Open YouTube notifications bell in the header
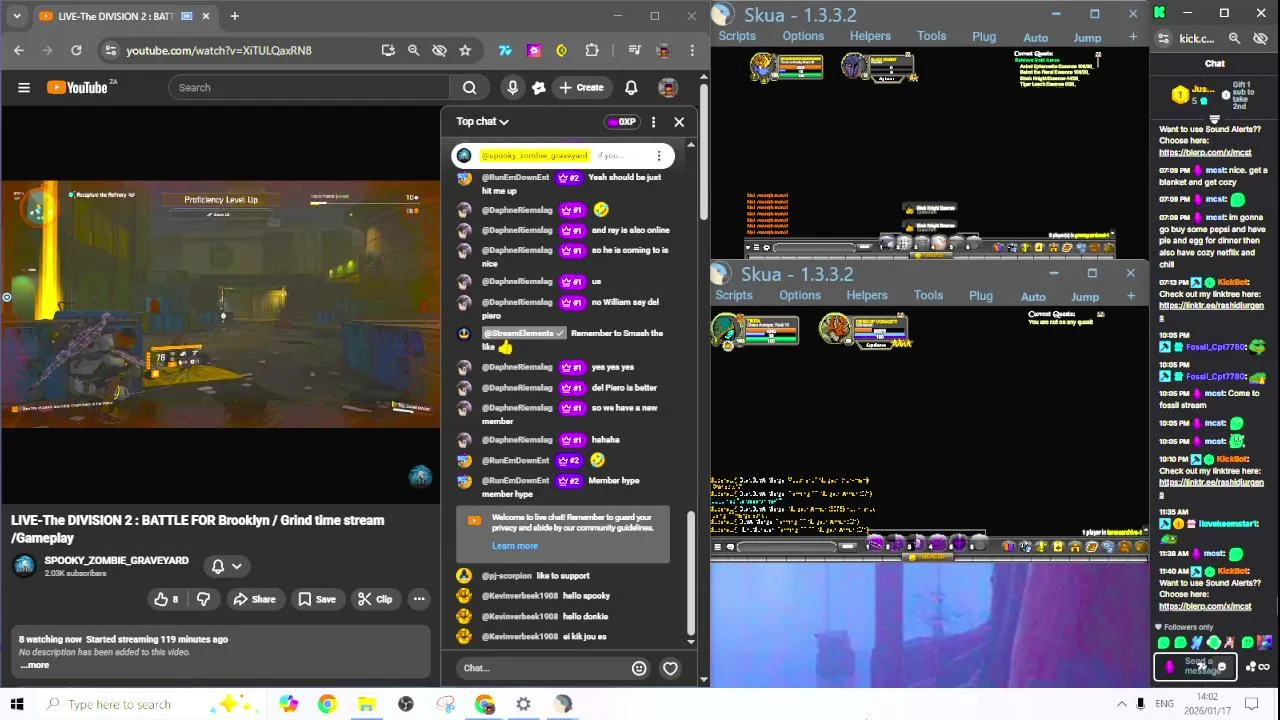The width and height of the screenshot is (1280, 720). coord(631,87)
